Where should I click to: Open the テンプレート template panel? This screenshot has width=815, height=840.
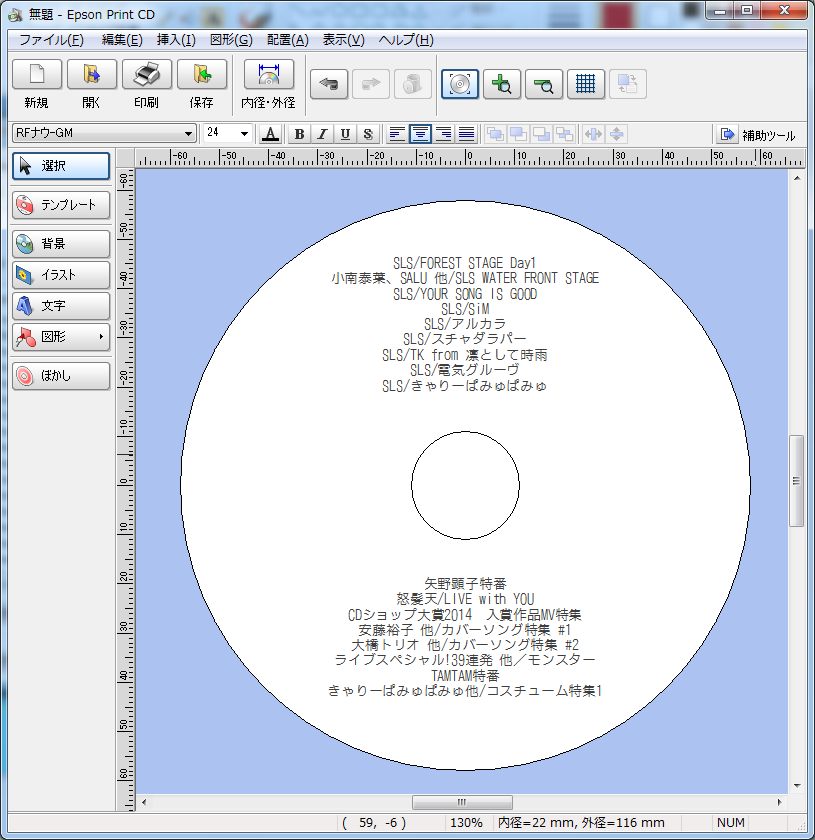(61, 205)
